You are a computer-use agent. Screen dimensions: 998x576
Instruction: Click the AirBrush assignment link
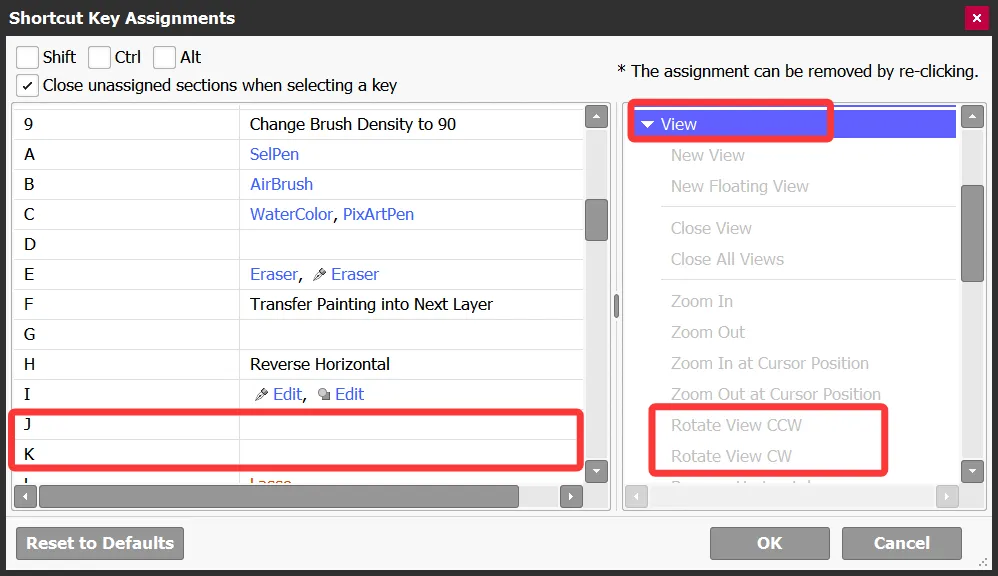pos(281,185)
